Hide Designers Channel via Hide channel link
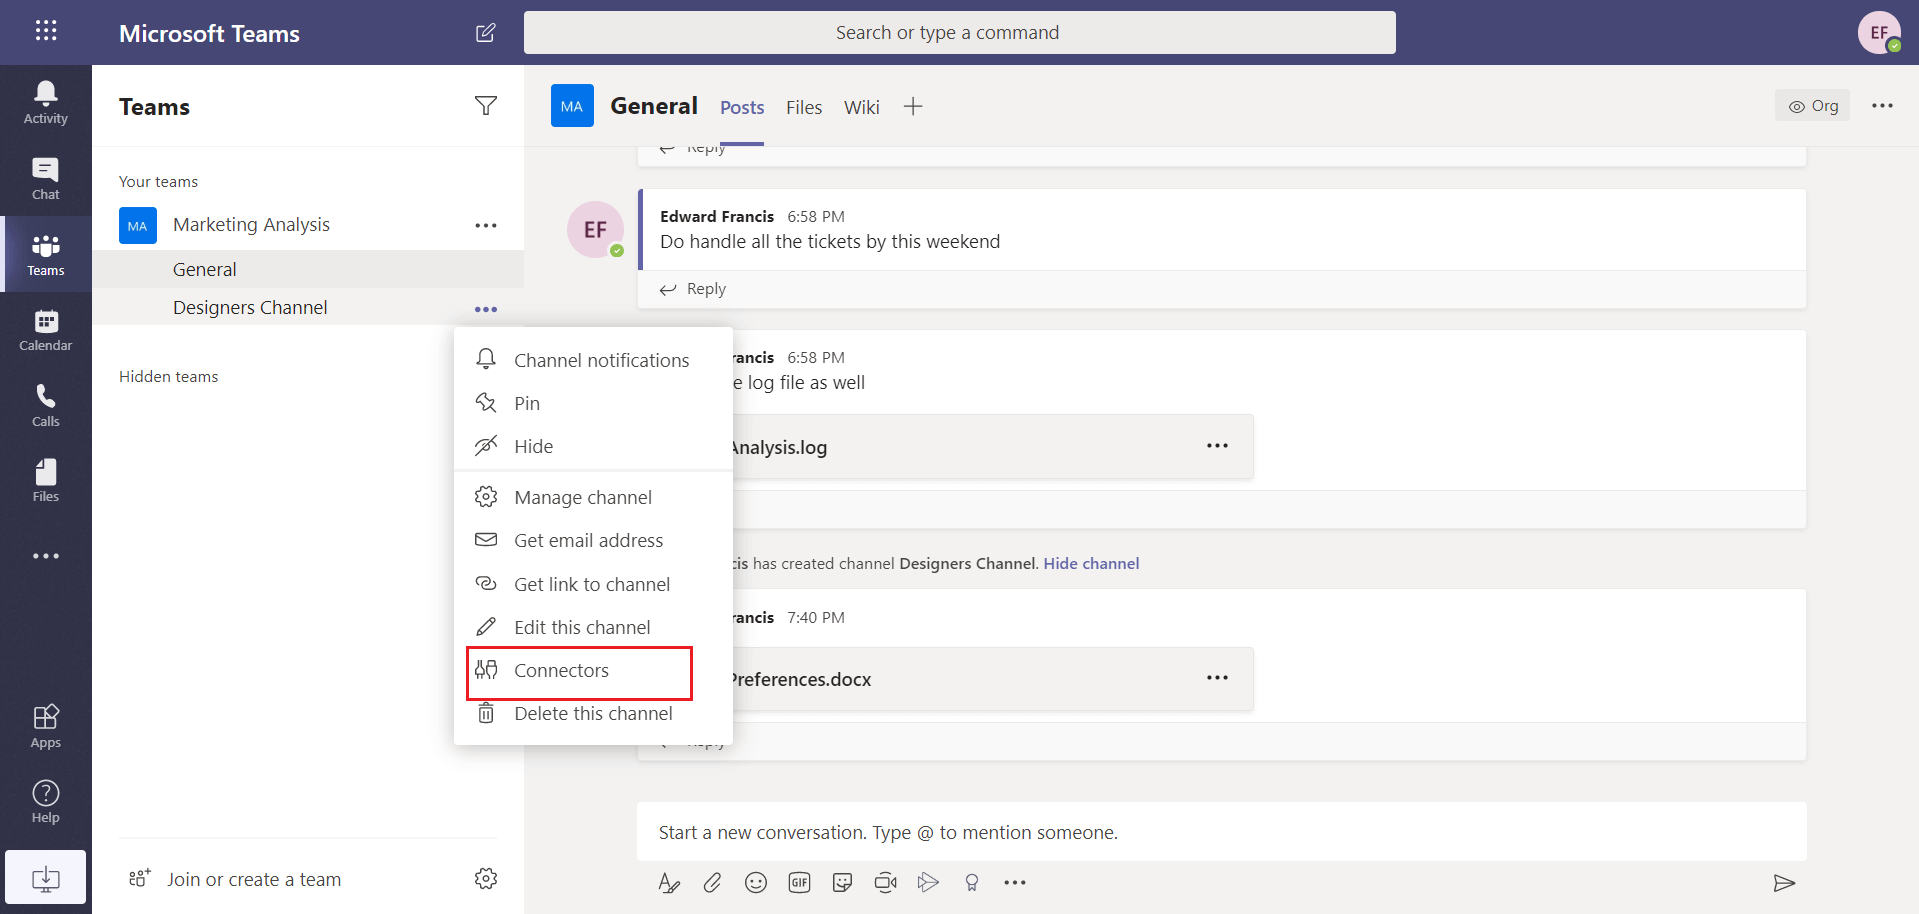This screenshot has width=1919, height=914. 1091,563
